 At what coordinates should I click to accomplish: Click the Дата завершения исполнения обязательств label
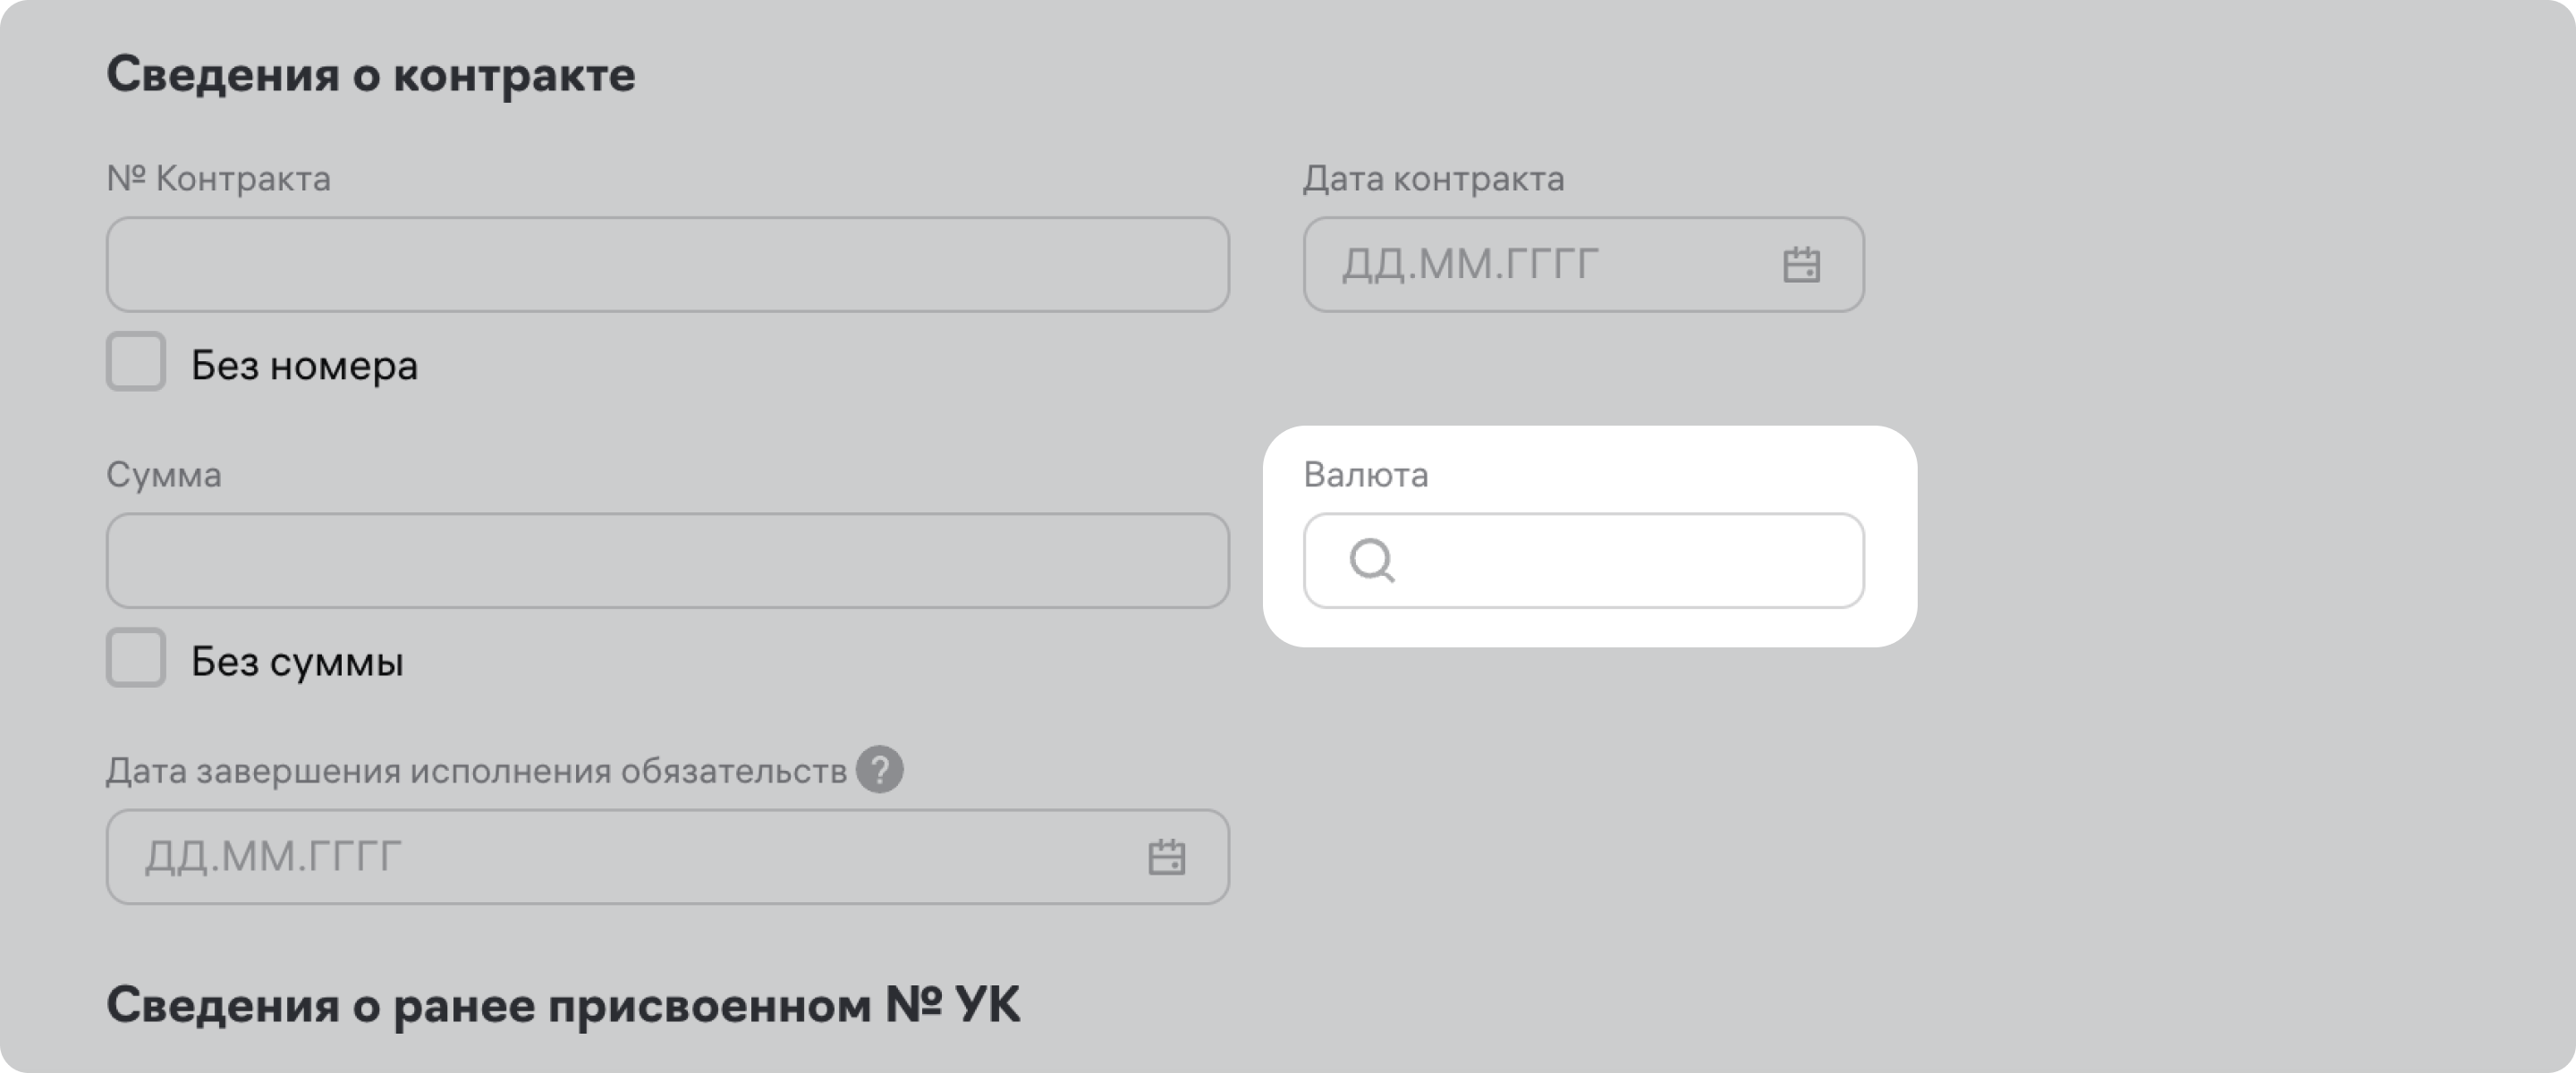pos(476,771)
